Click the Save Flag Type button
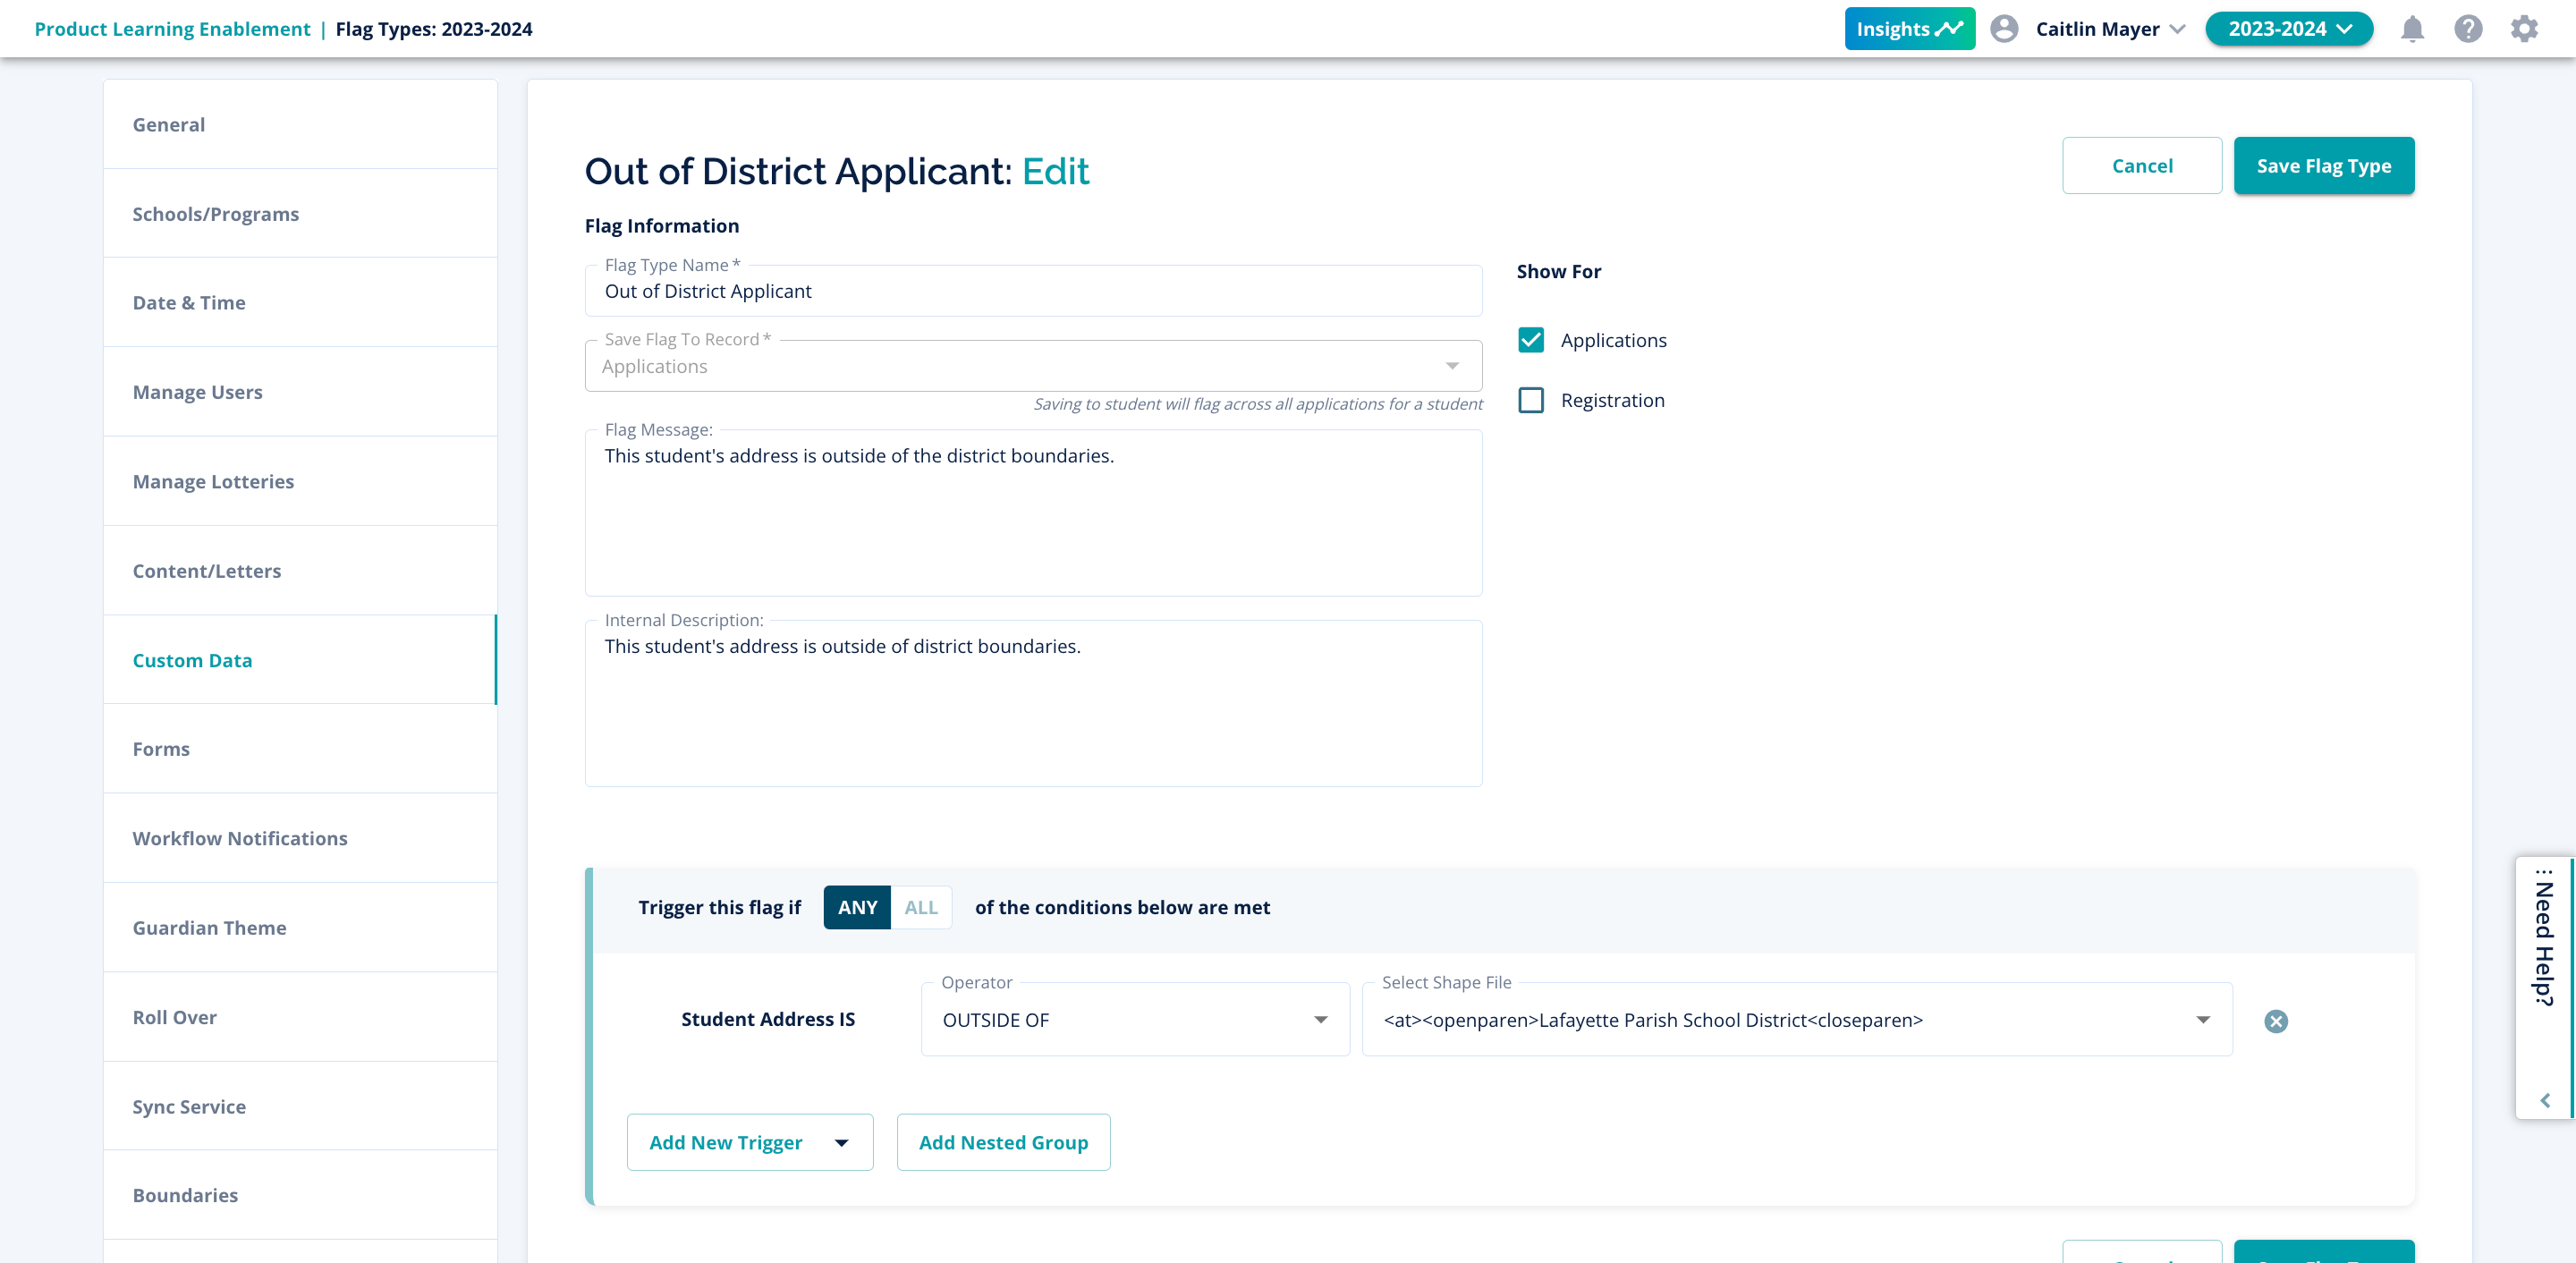Viewport: 2576px width, 1263px height. [2323, 166]
